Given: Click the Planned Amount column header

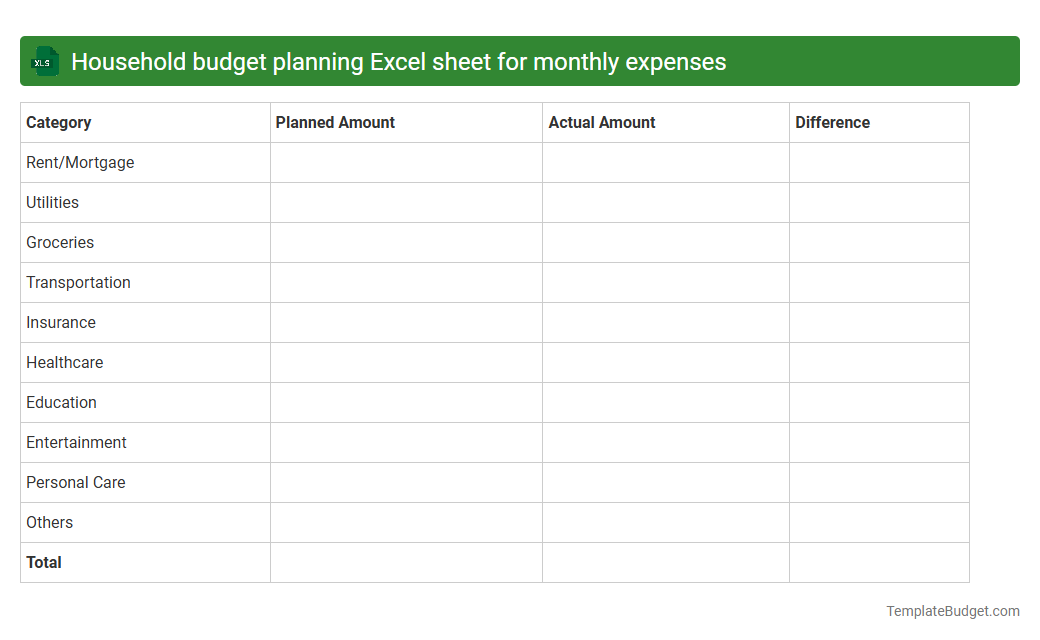Looking at the screenshot, I should 335,122.
